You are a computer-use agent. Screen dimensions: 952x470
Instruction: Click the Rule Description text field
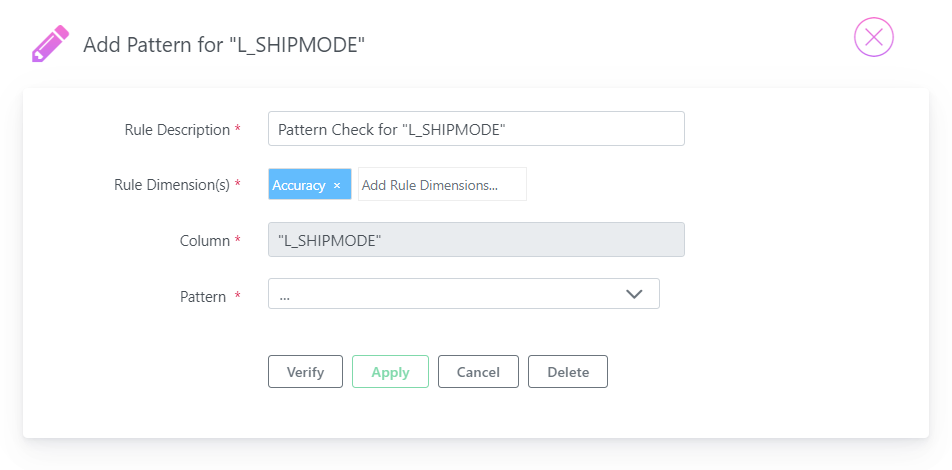[x=476, y=129]
